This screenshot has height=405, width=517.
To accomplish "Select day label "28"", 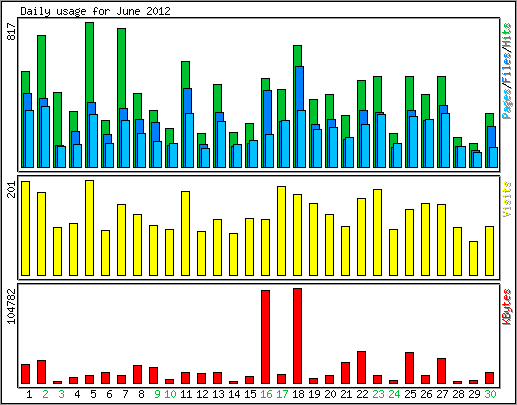I will [458, 394].
